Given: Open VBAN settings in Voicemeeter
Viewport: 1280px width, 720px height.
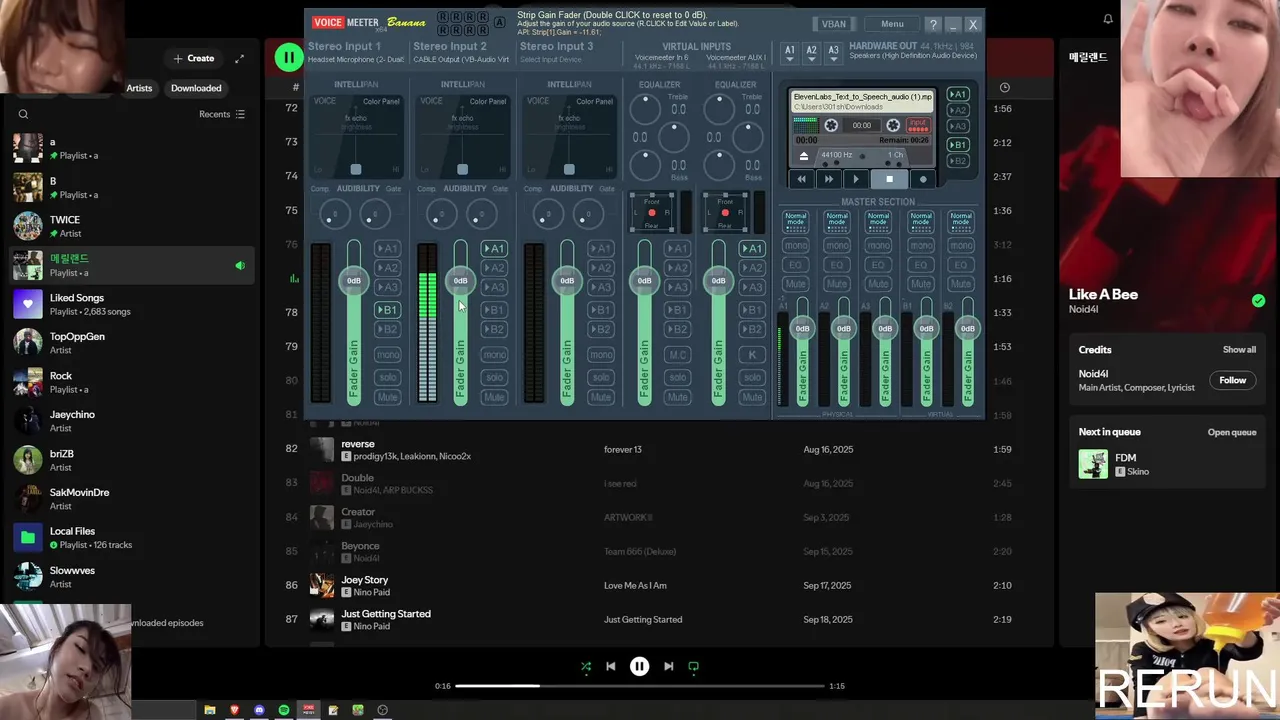Looking at the screenshot, I should [x=833, y=24].
